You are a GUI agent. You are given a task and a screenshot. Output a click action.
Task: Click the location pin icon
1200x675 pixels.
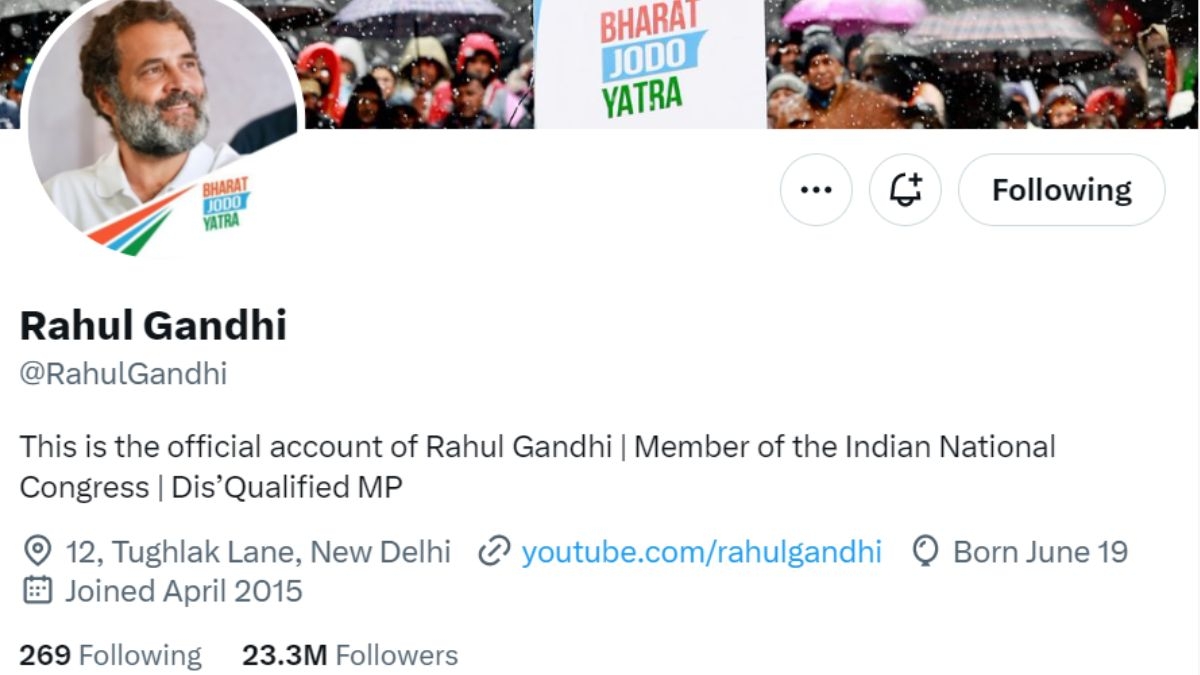(x=37, y=551)
